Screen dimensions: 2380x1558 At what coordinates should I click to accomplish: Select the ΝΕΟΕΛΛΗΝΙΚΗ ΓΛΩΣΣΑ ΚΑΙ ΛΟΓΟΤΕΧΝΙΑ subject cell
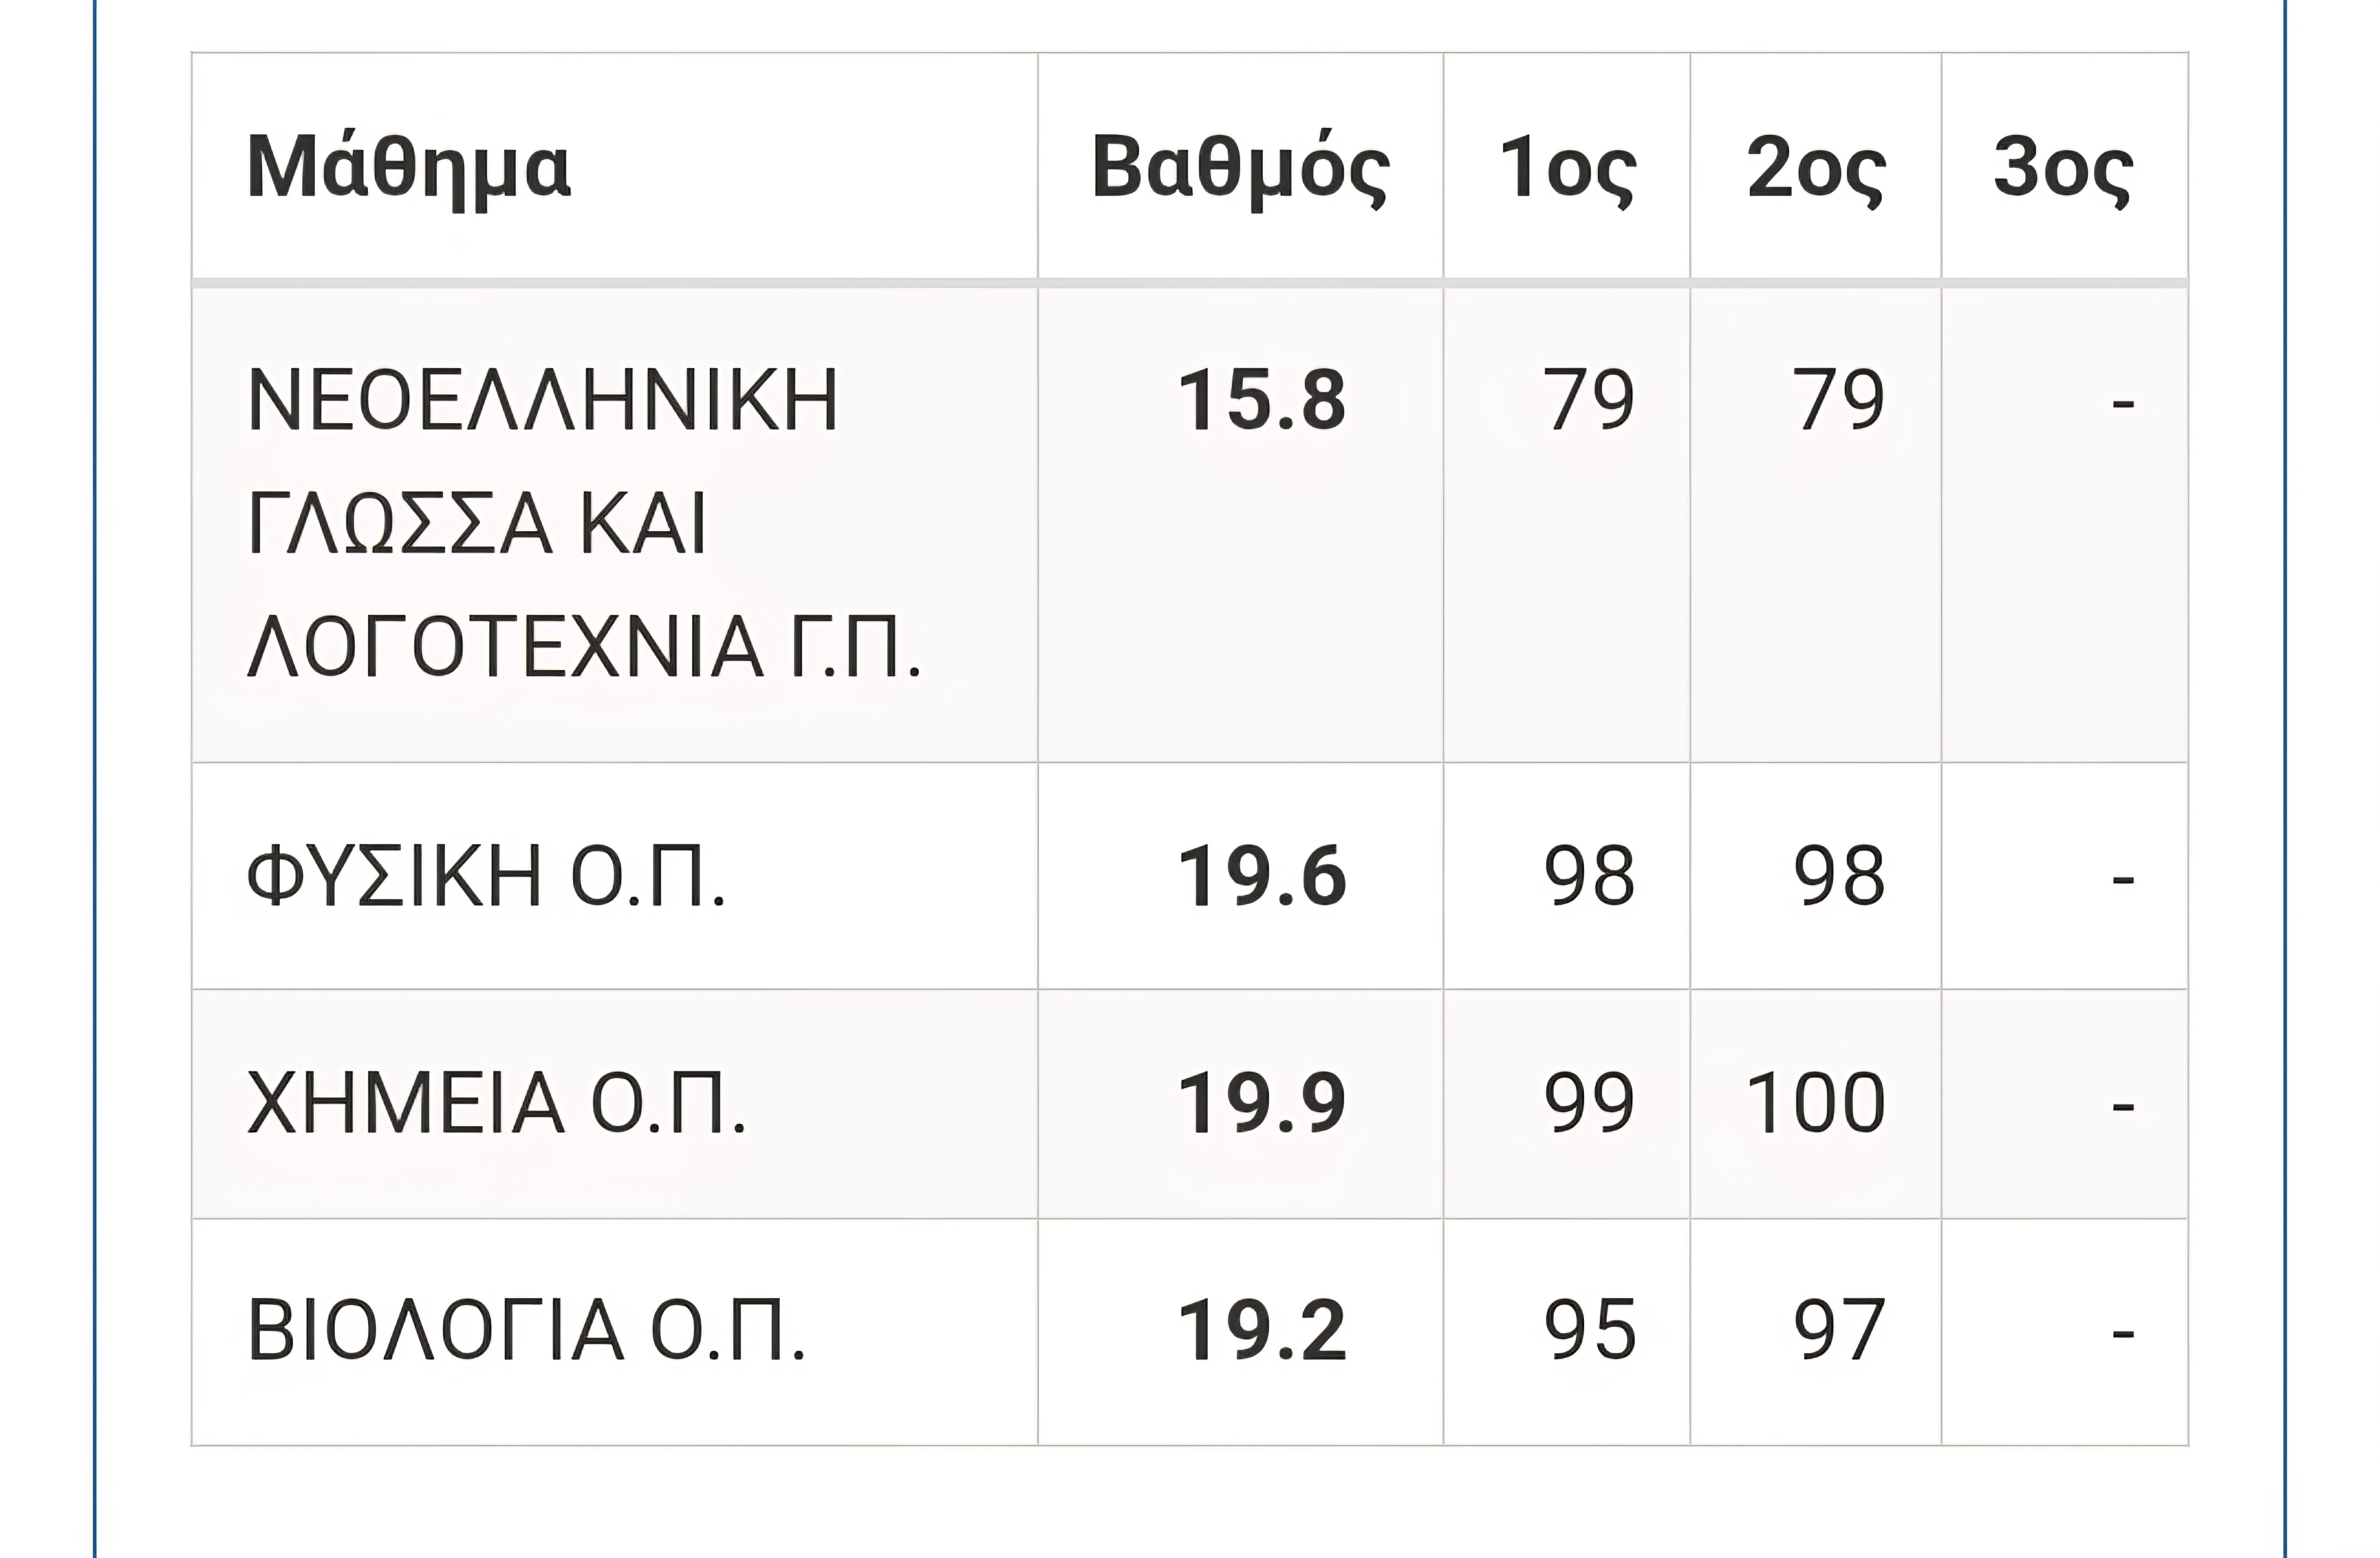[x=583, y=524]
